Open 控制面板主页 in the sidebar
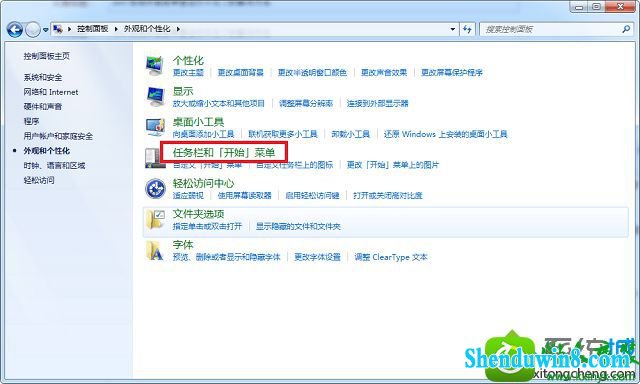Viewport: 640px width, 384px height. (47, 56)
